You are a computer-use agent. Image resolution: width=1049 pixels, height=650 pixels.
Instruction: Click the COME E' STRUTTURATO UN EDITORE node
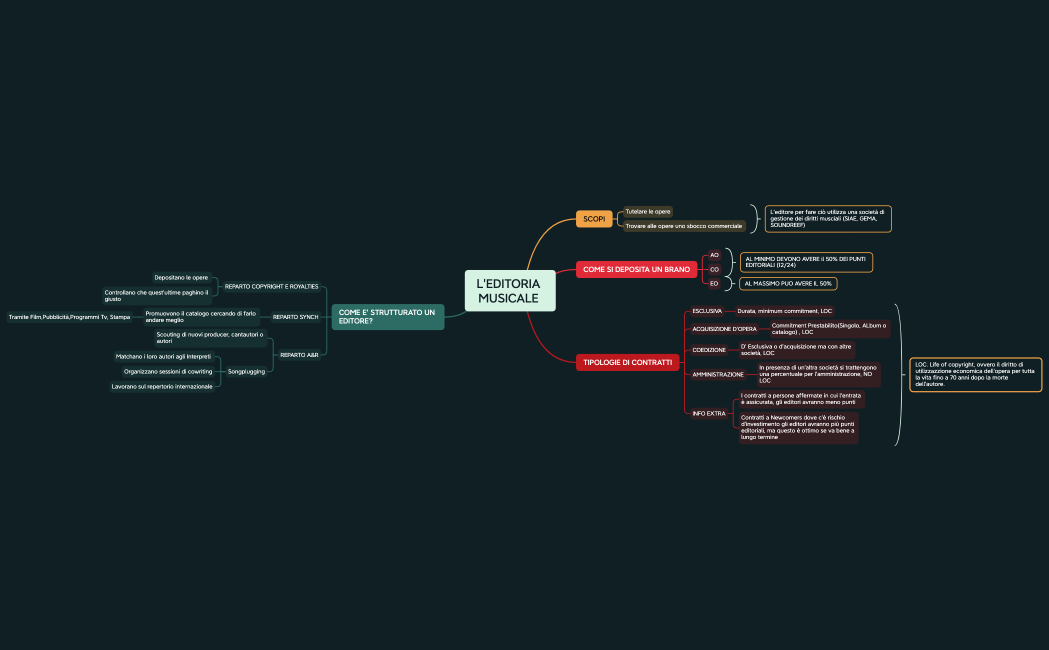click(387, 317)
